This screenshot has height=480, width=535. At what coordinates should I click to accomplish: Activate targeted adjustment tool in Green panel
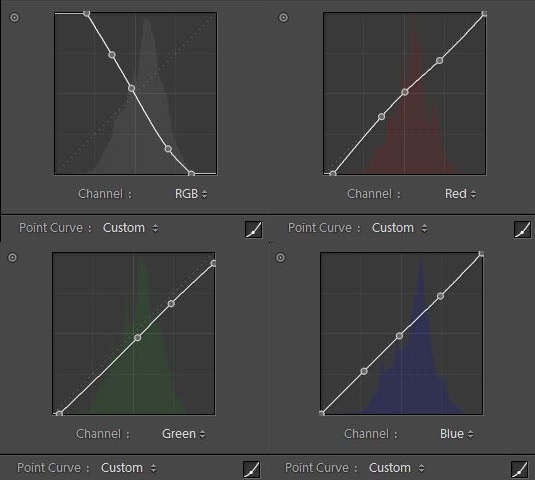pos(13,257)
